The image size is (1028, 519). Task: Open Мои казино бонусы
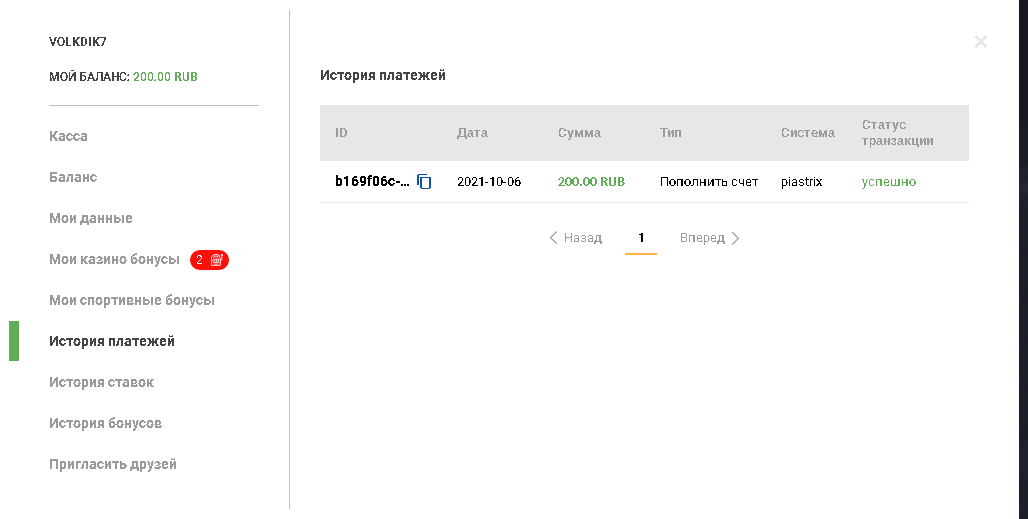(x=114, y=259)
